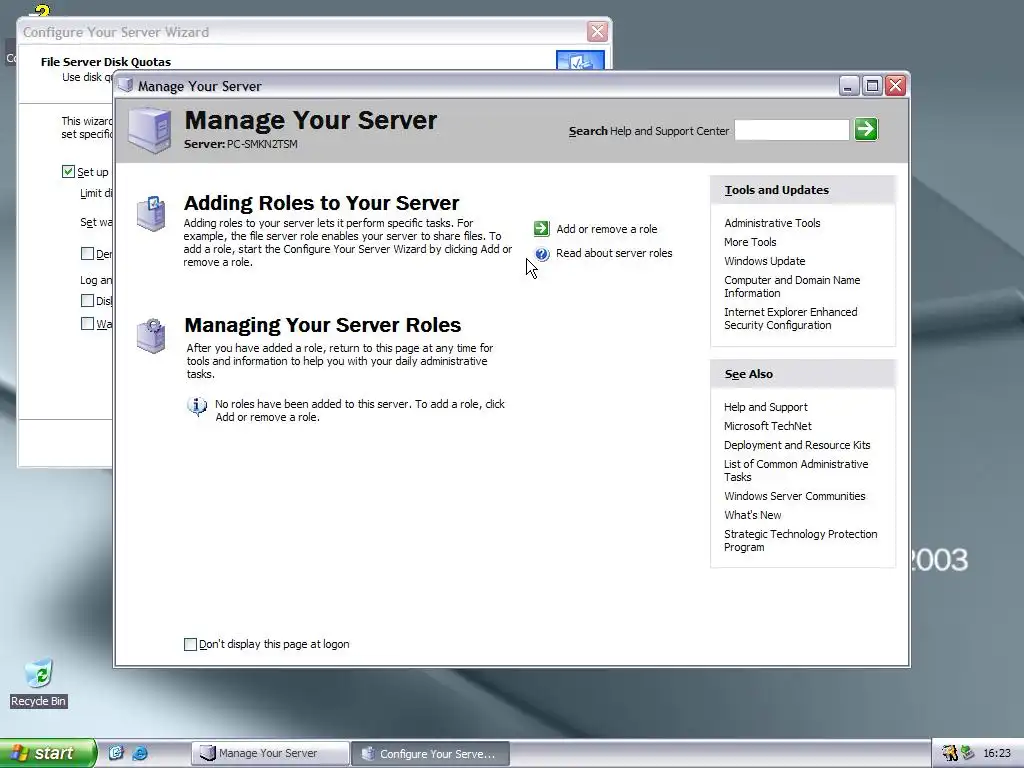Click the green arrow search go button
The image size is (1024, 768).
(x=866, y=129)
